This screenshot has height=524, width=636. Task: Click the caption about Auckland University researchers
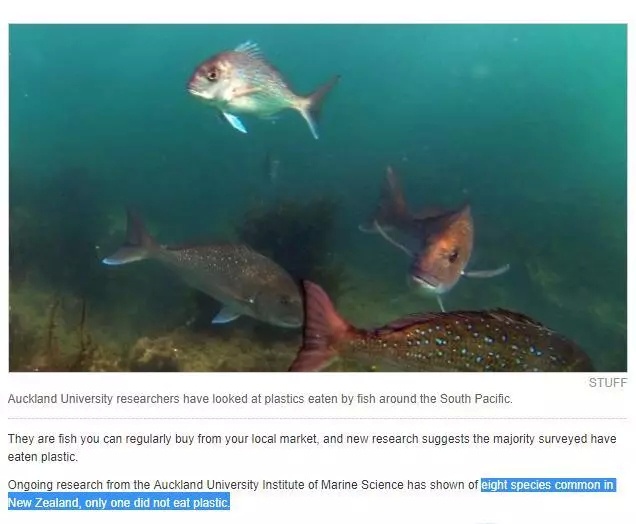260,399
